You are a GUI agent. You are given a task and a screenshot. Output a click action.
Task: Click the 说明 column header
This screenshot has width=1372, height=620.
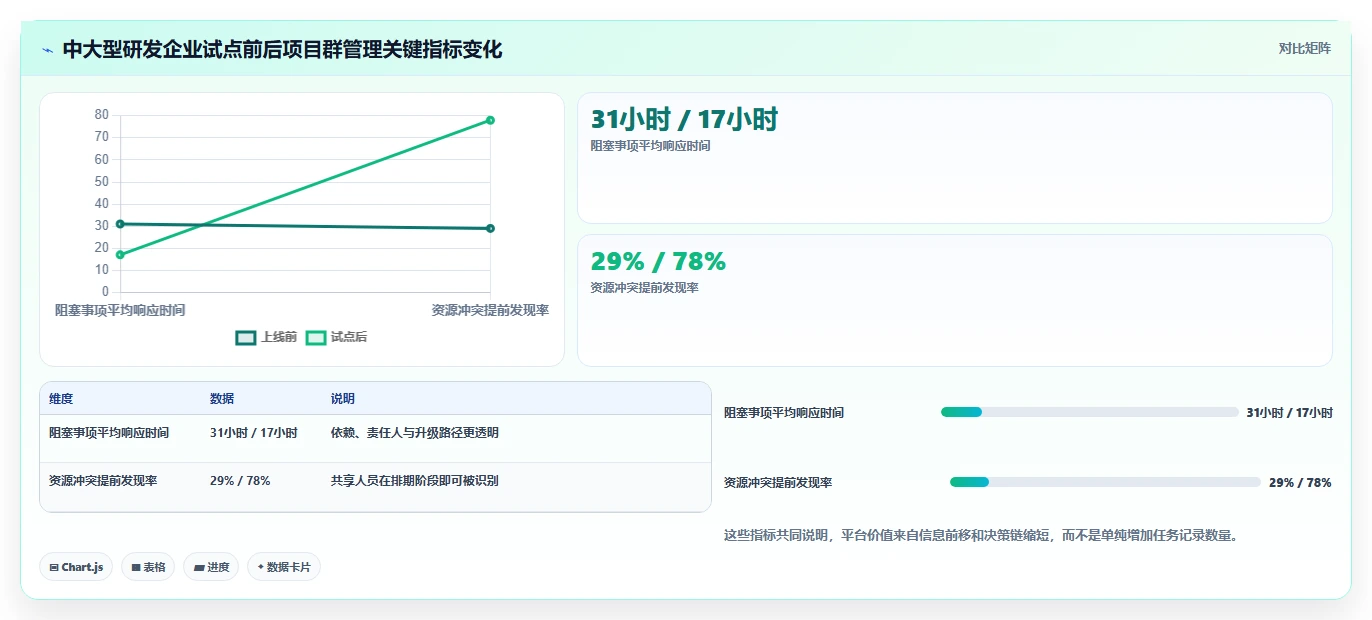point(343,398)
